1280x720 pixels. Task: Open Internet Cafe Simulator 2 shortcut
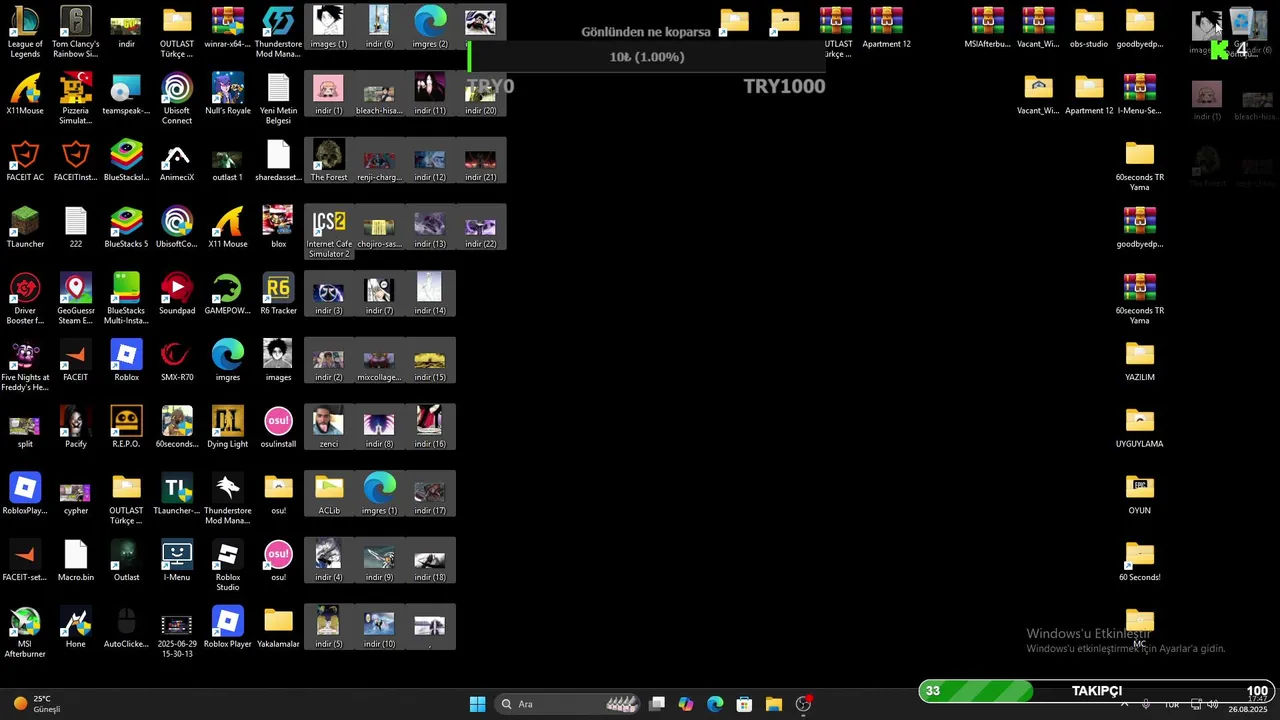[x=329, y=232]
